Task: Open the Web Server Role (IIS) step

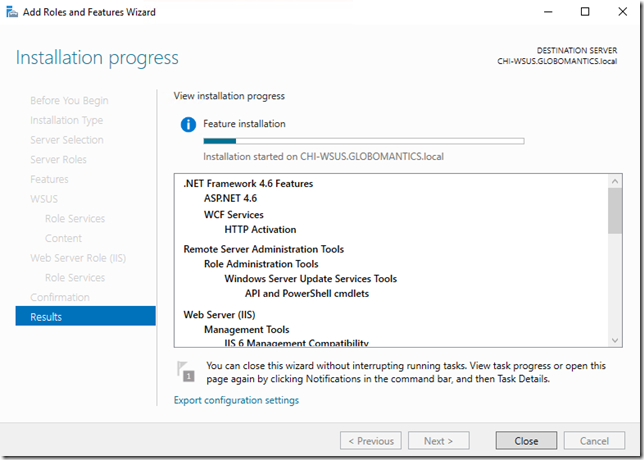Action: click(78, 258)
